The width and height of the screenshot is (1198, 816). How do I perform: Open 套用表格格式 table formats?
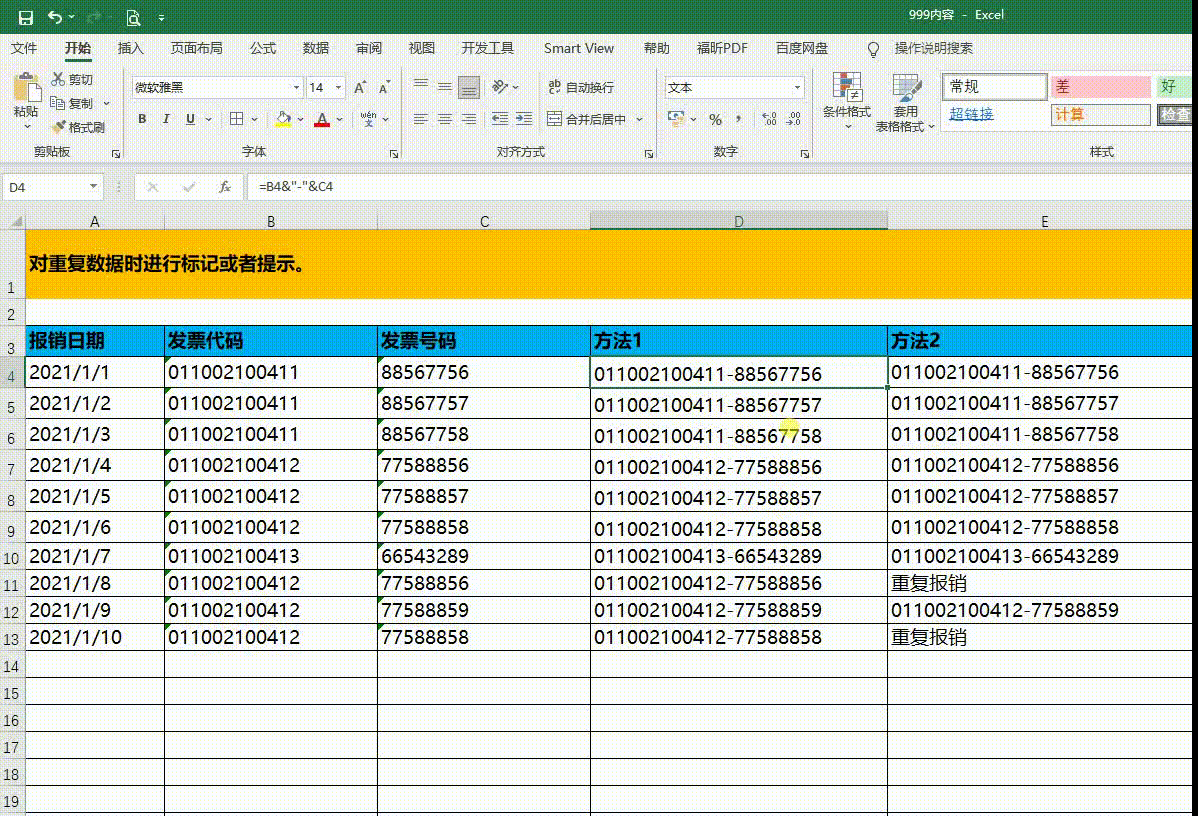click(x=905, y=102)
